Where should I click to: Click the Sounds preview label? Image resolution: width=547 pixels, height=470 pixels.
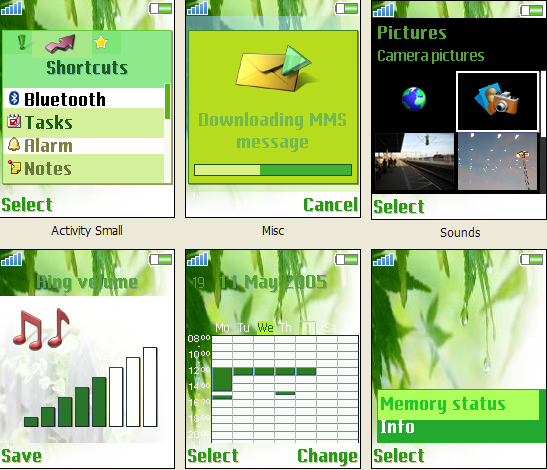460,232
